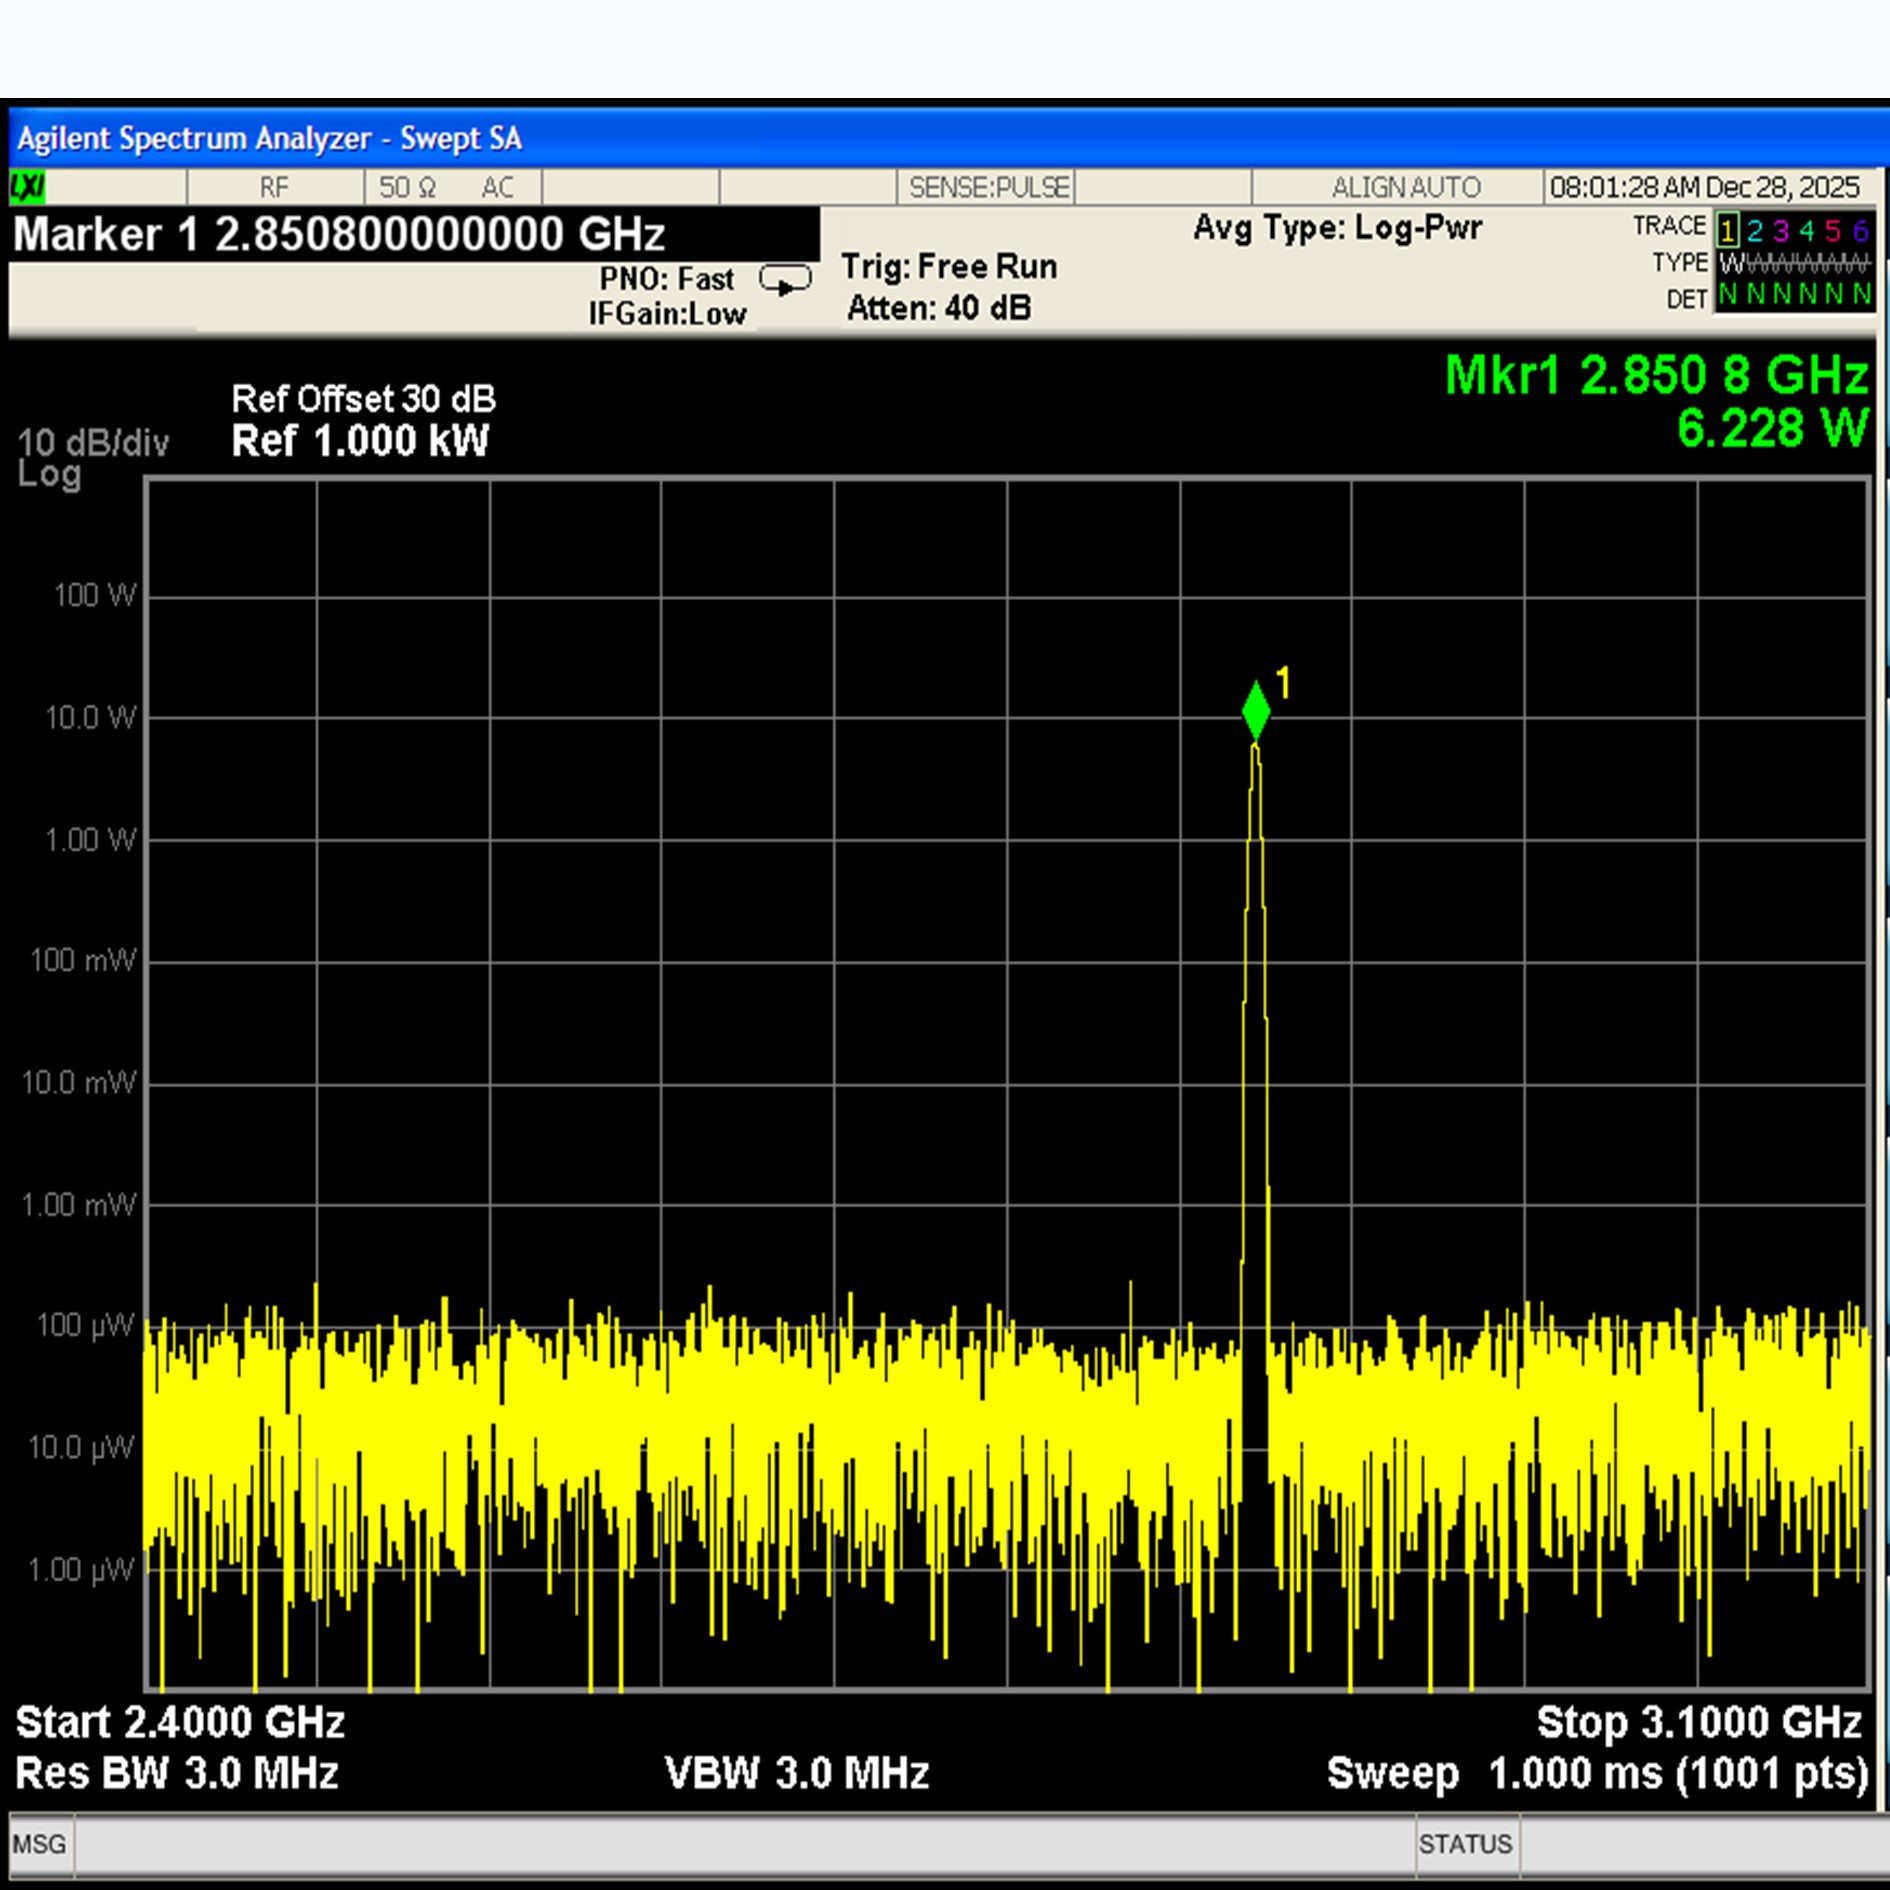Click the IFGain:Low label
The width and height of the screenshot is (1890, 1890).
[667, 314]
